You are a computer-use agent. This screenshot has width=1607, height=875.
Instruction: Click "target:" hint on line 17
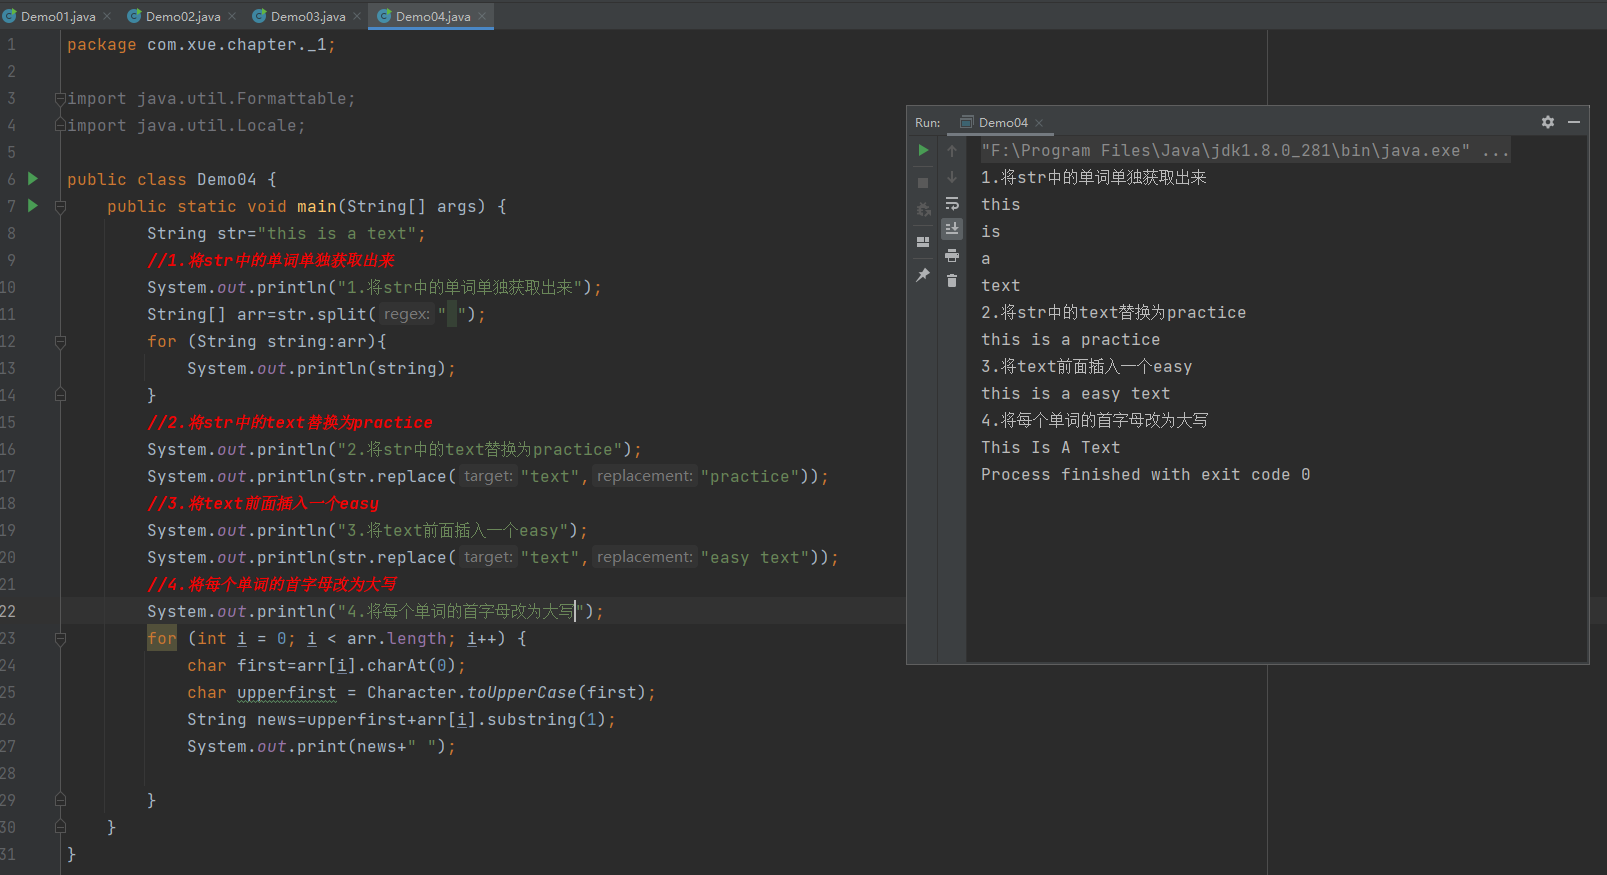489,476
